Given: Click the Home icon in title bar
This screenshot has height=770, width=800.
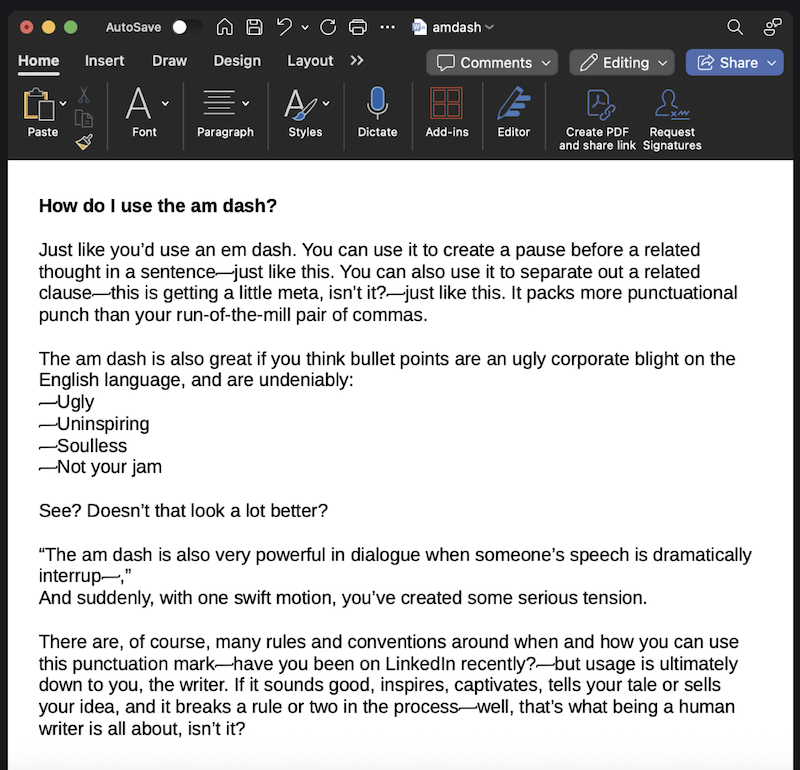Looking at the screenshot, I should [224, 27].
